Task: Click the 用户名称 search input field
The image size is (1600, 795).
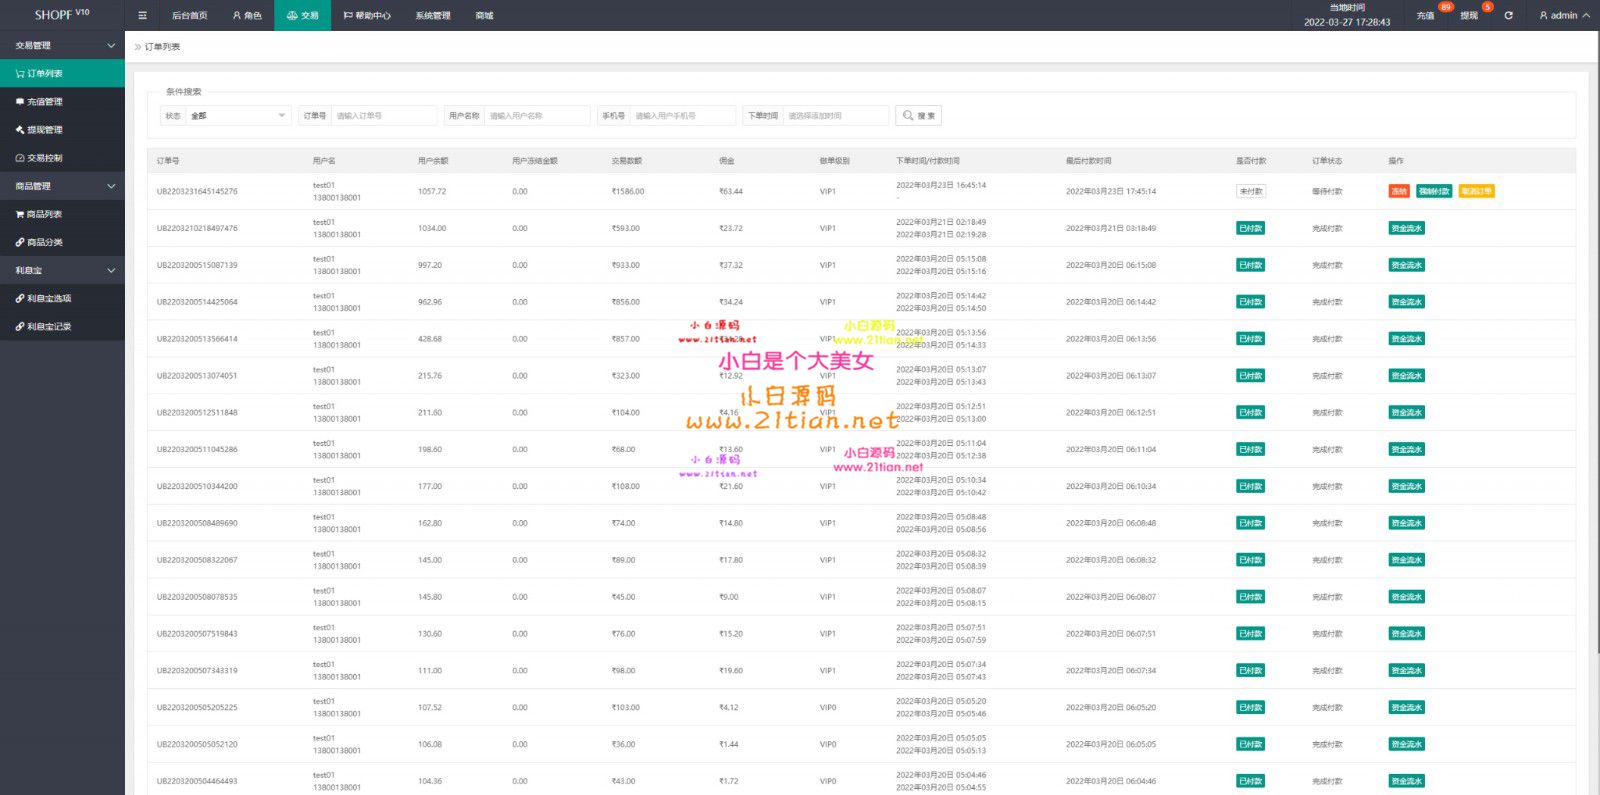Action: coord(537,116)
